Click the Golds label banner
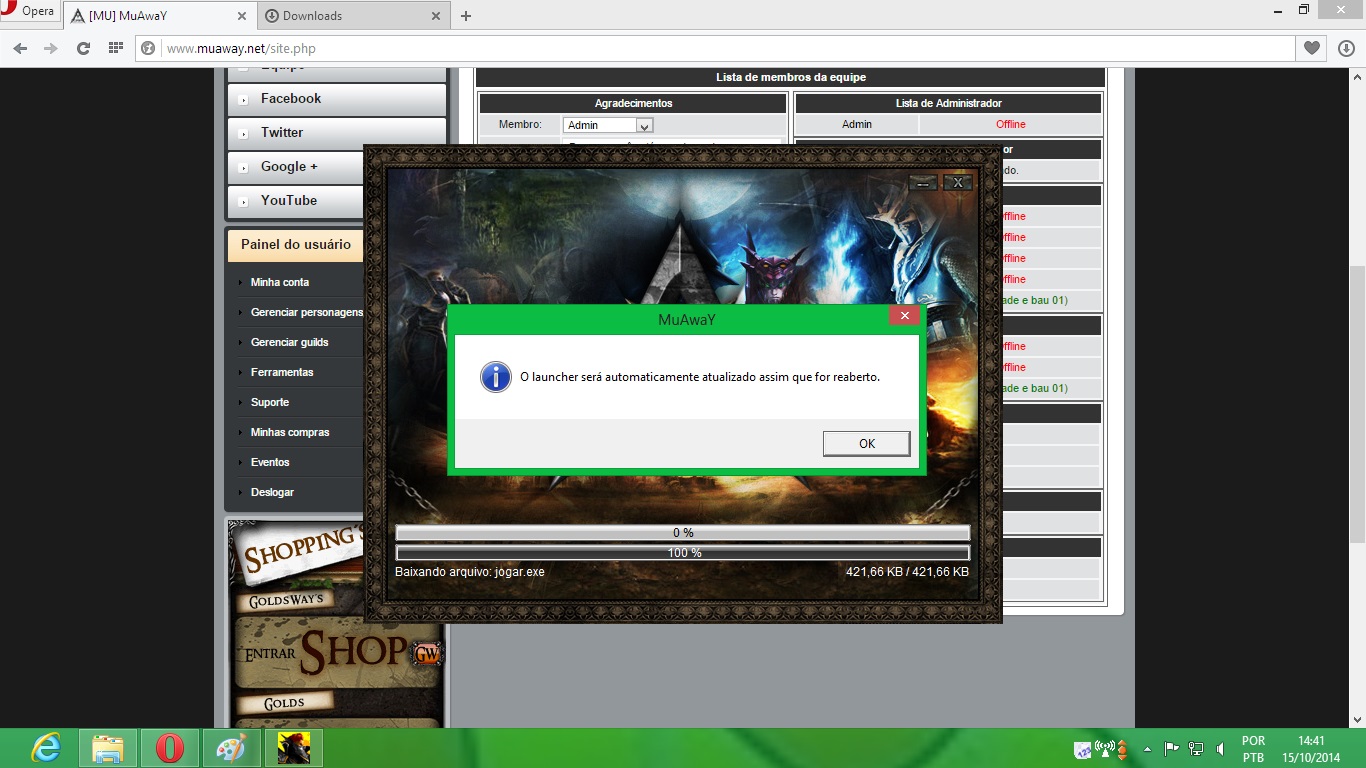 click(285, 703)
